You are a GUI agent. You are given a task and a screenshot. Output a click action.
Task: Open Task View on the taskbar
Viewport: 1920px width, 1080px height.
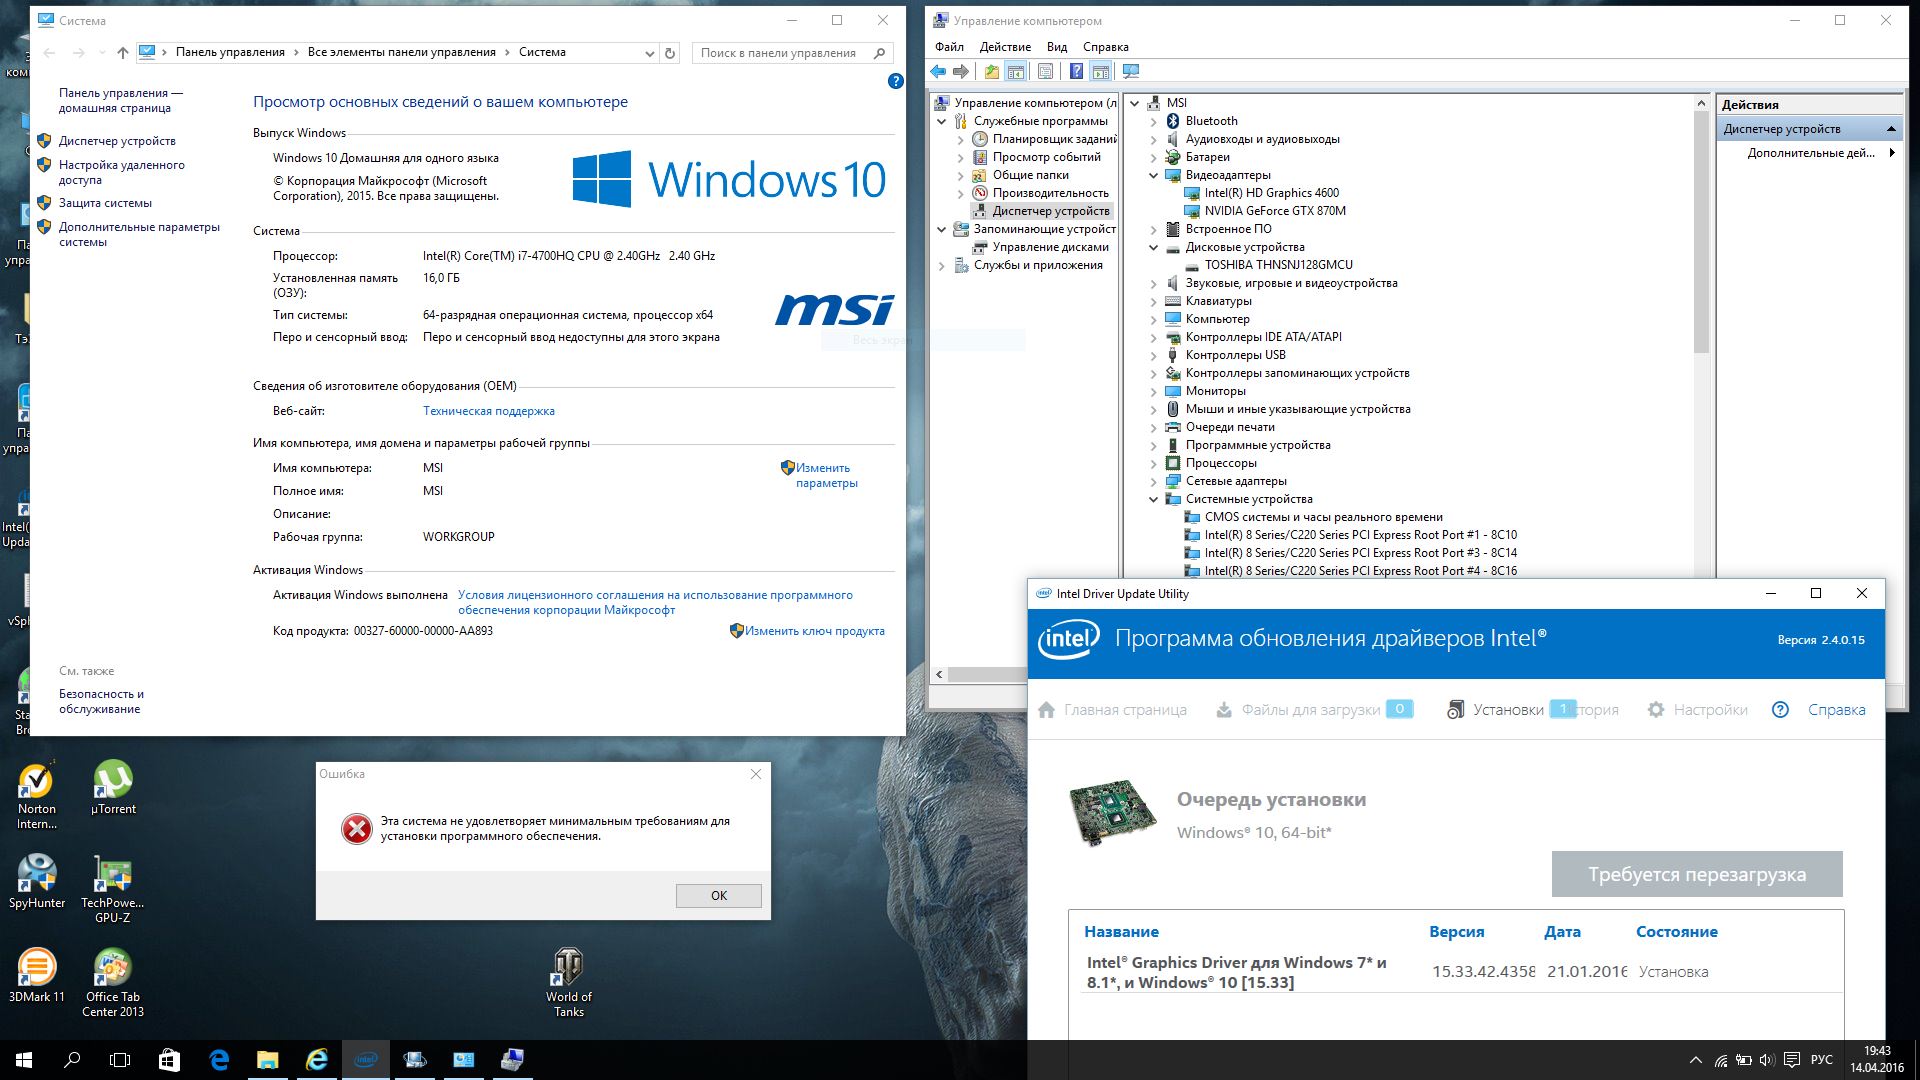point(120,1060)
